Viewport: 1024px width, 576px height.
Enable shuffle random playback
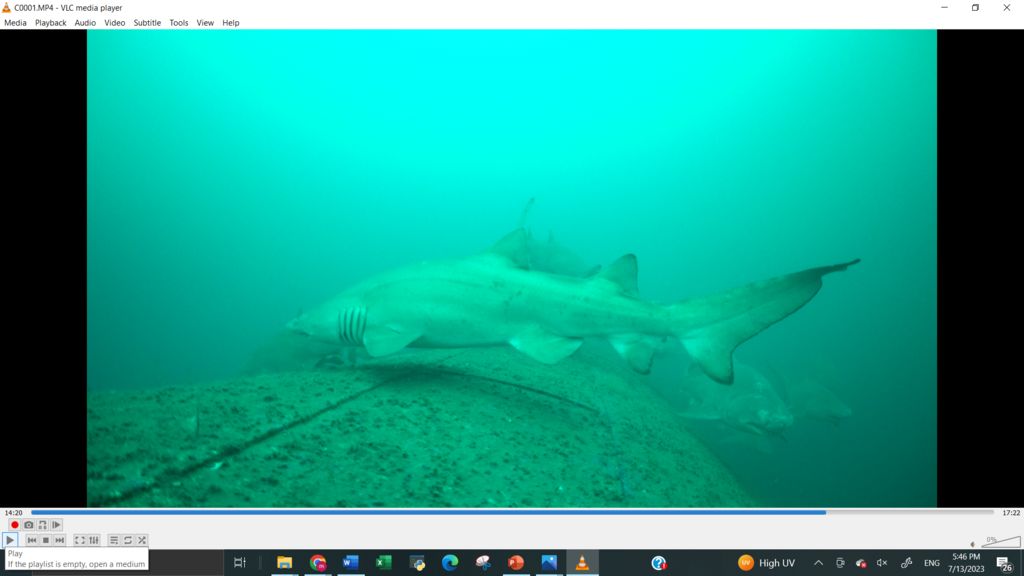pos(142,540)
